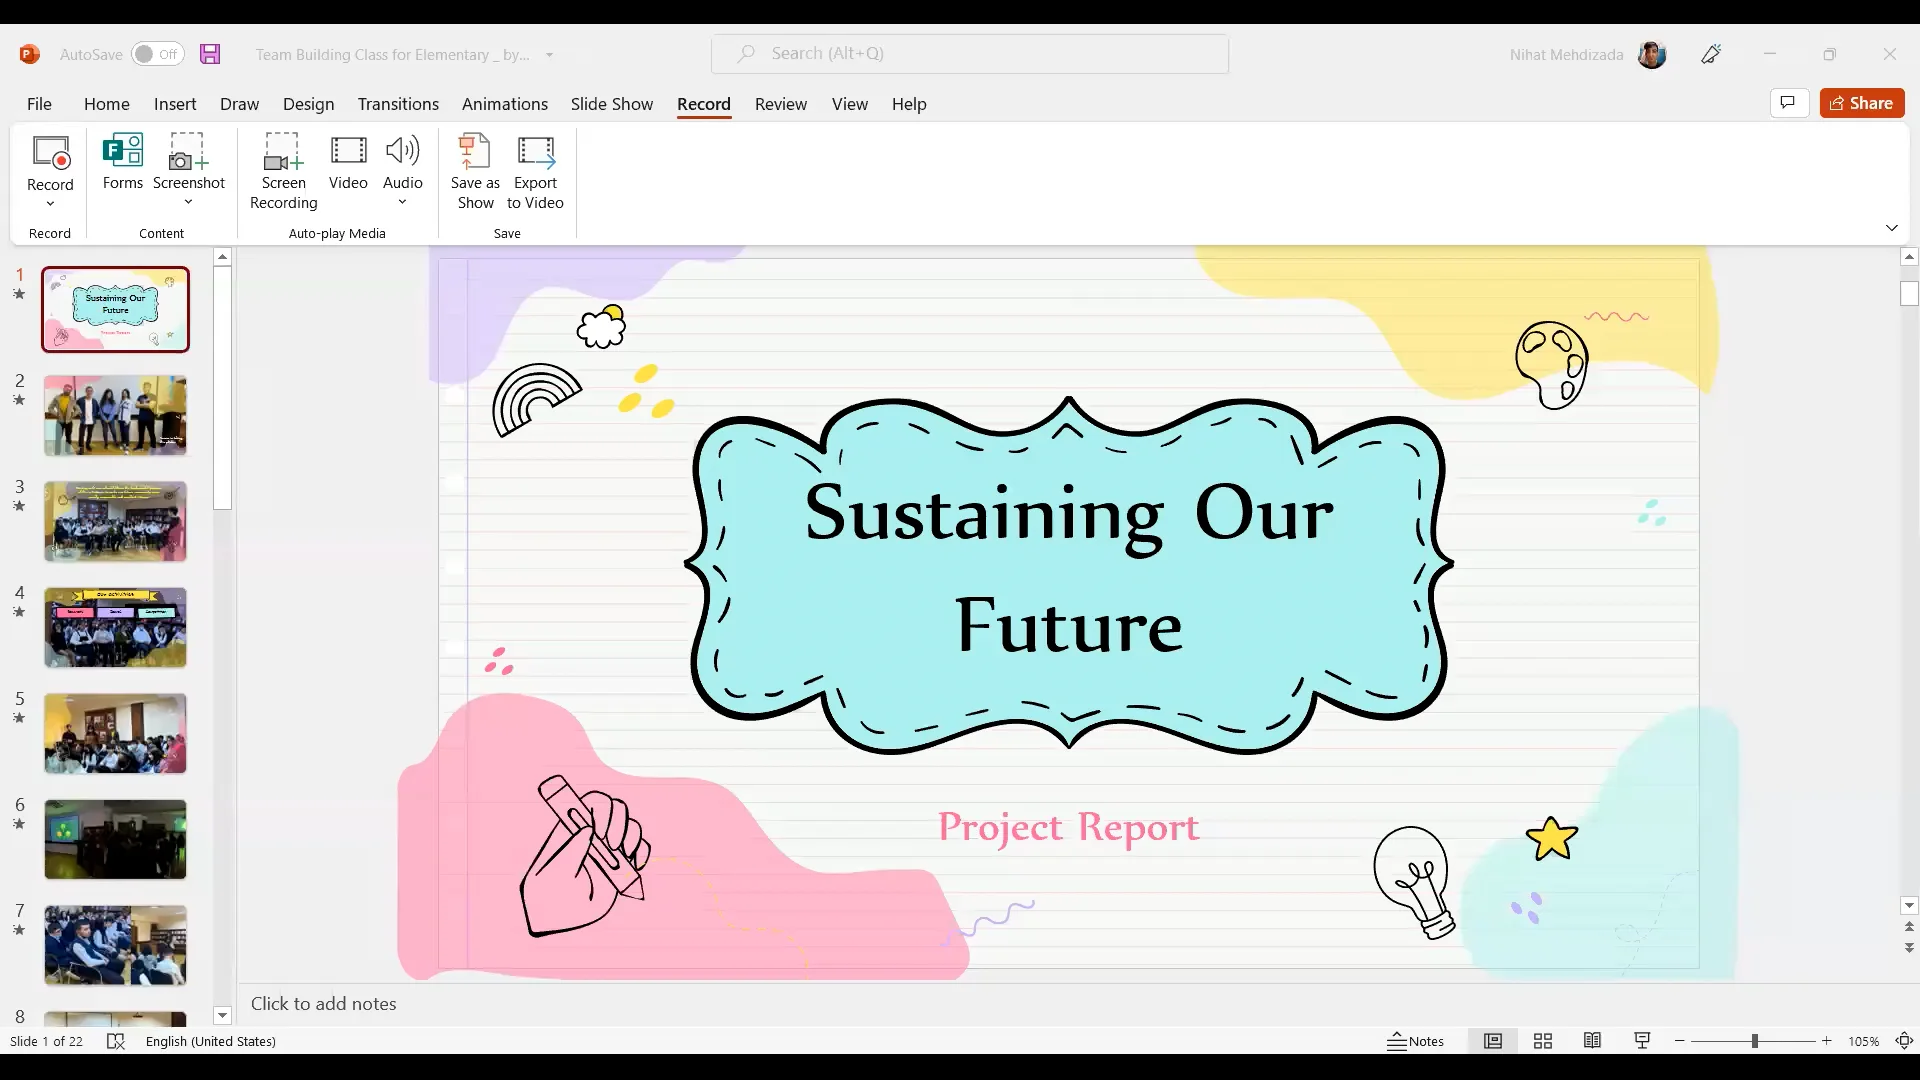Viewport: 1920px width, 1080px height.
Task: Save the presentation with the floppy icon
Action: 210,54
